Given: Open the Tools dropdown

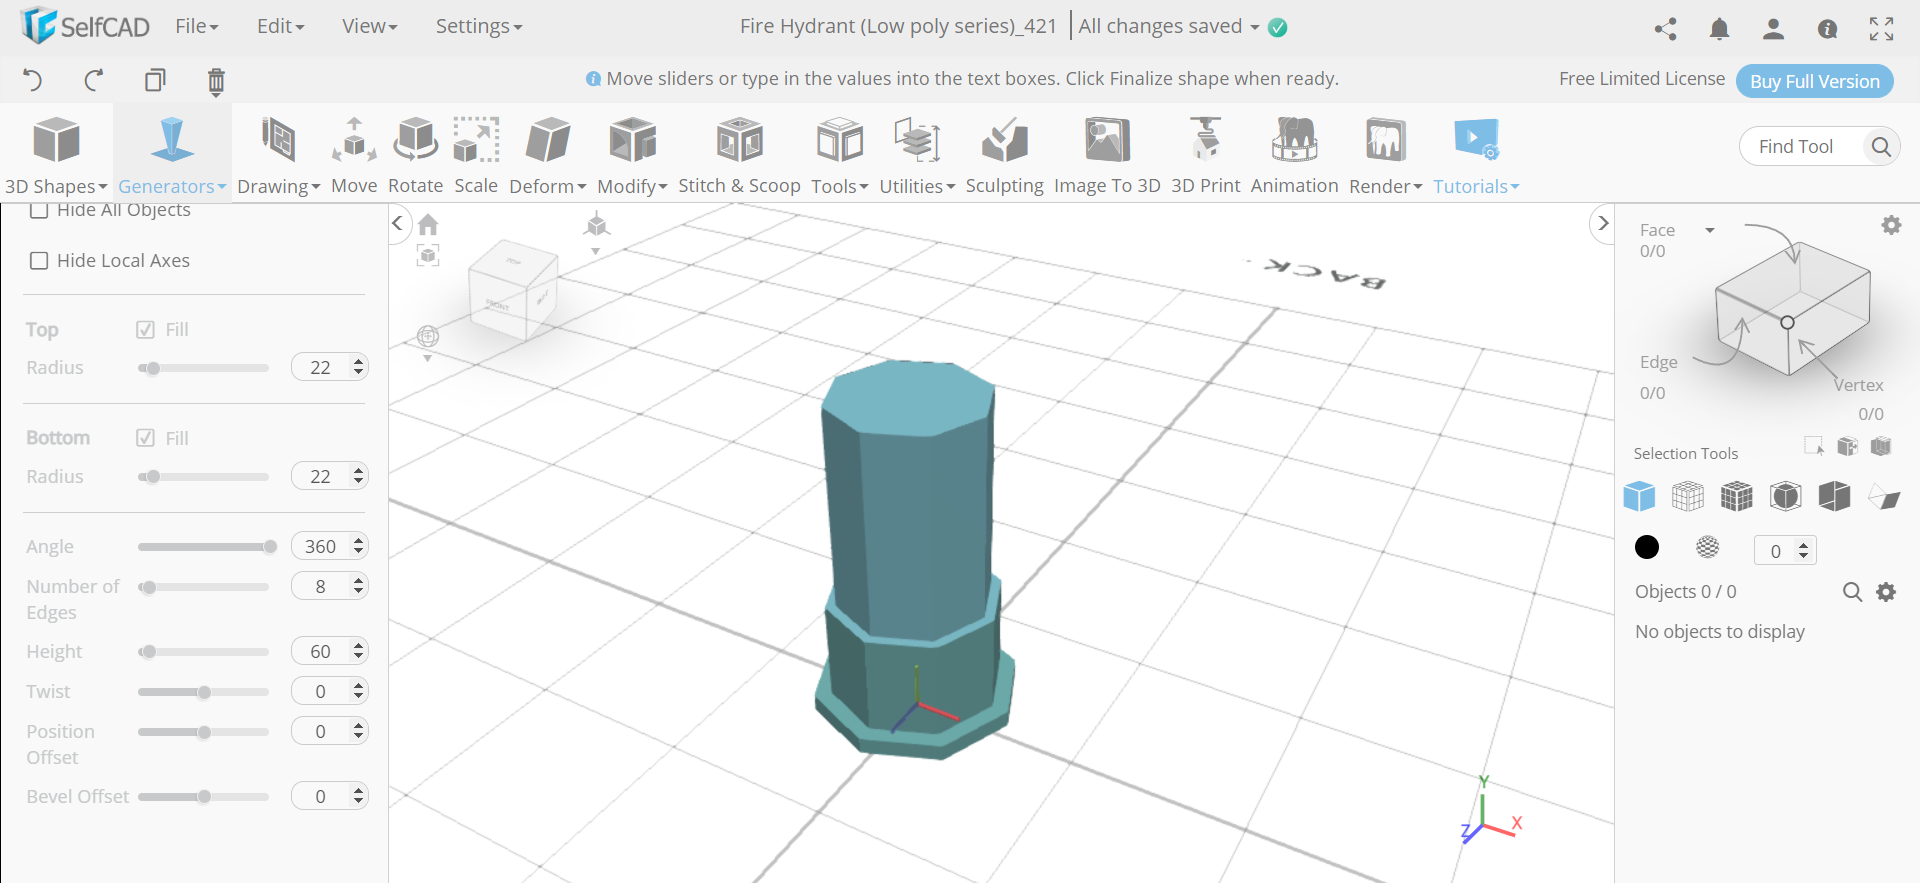Looking at the screenshot, I should [839, 155].
